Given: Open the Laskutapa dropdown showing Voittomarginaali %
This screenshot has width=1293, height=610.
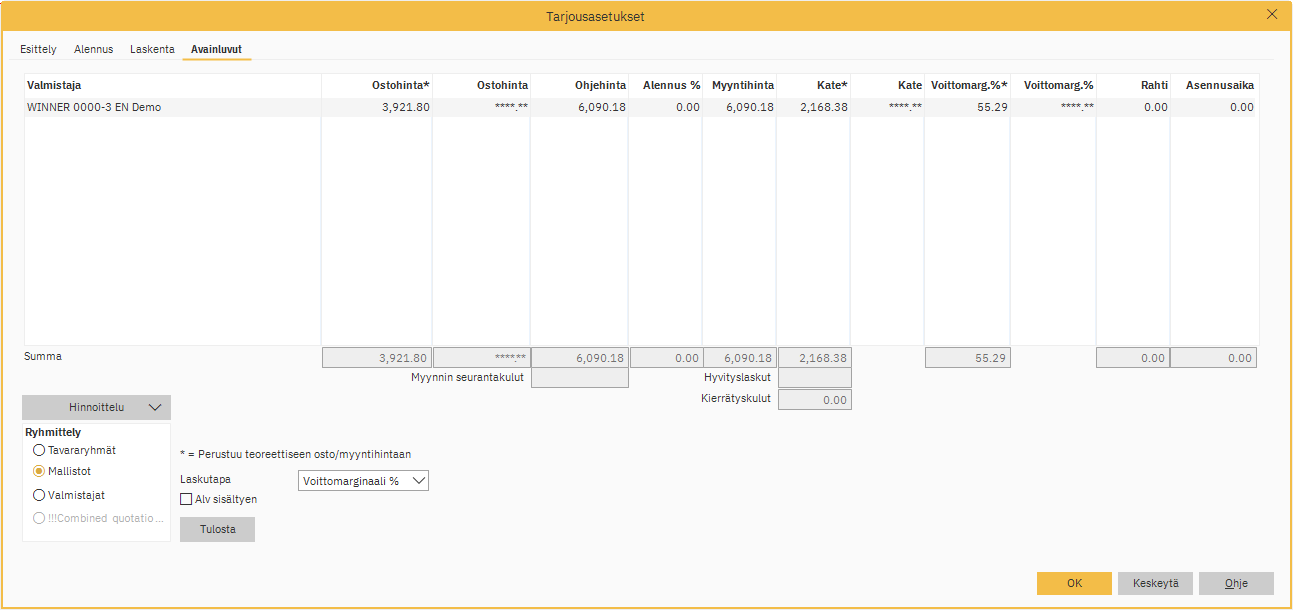Looking at the screenshot, I should click(363, 480).
